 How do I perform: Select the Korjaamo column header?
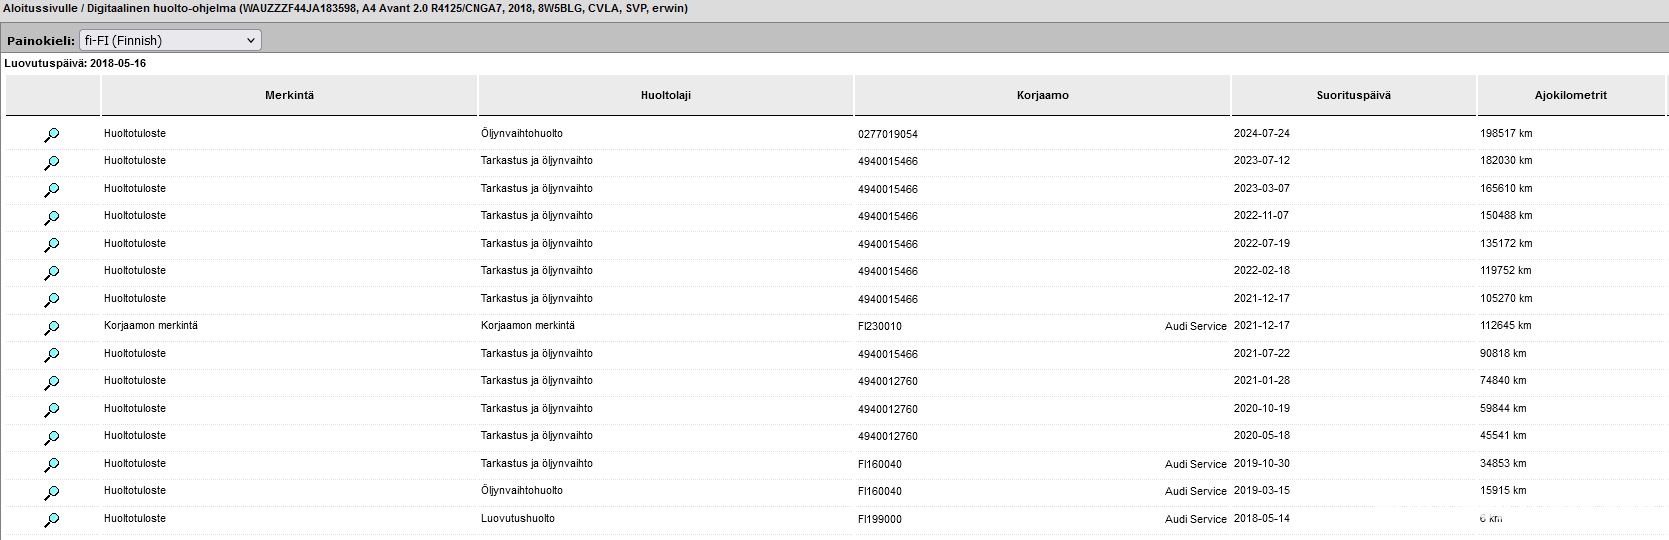pos(1042,95)
